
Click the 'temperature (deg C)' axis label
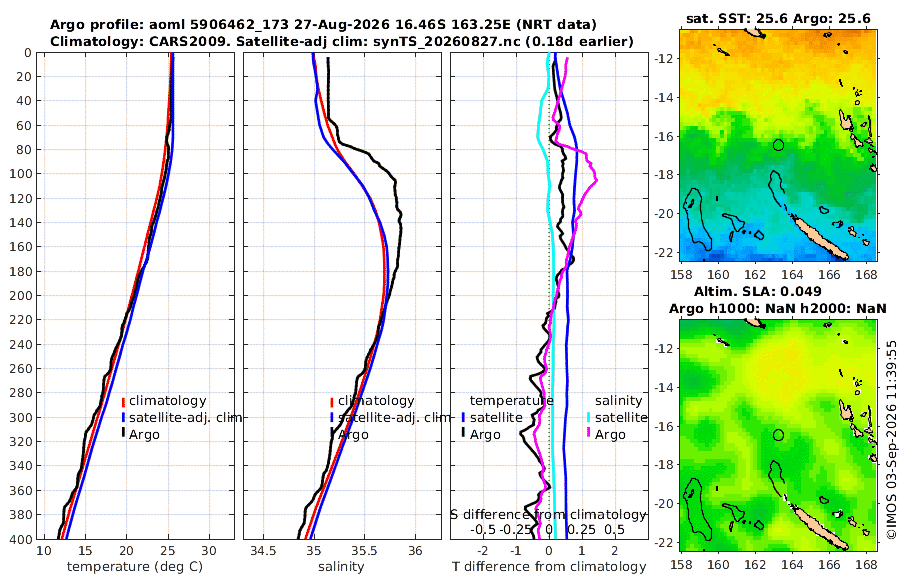coord(135,567)
